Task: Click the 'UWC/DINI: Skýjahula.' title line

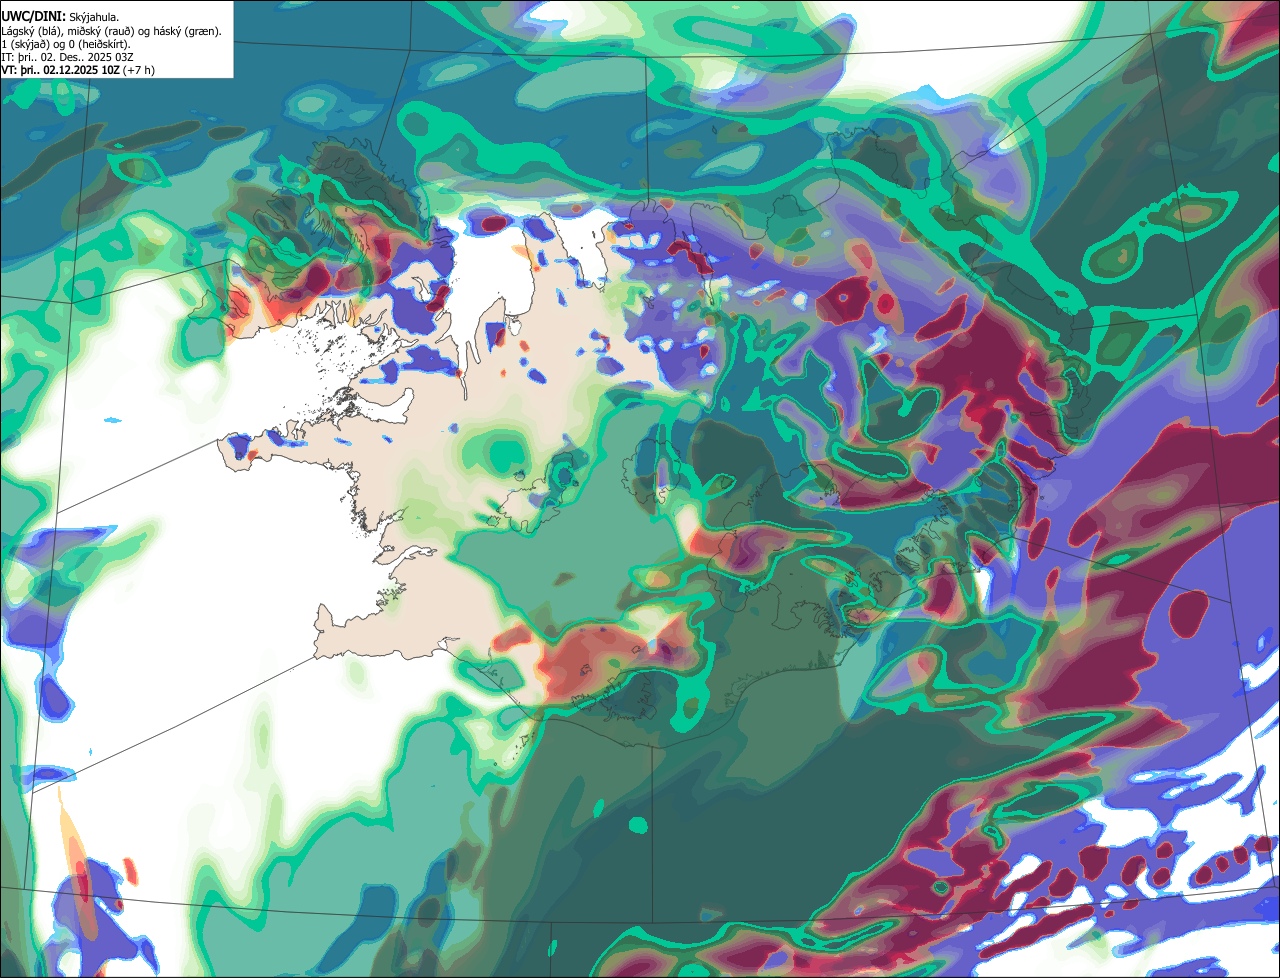Action: pos(60,17)
